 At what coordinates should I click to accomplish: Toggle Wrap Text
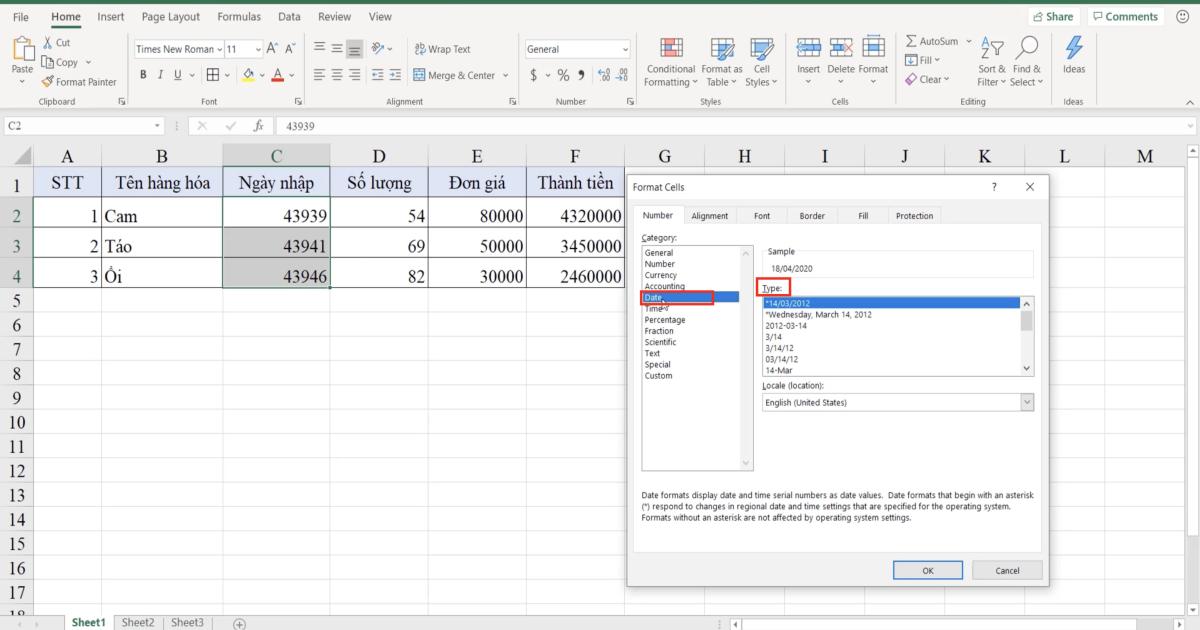pyautogui.click(x=443, y=48)
